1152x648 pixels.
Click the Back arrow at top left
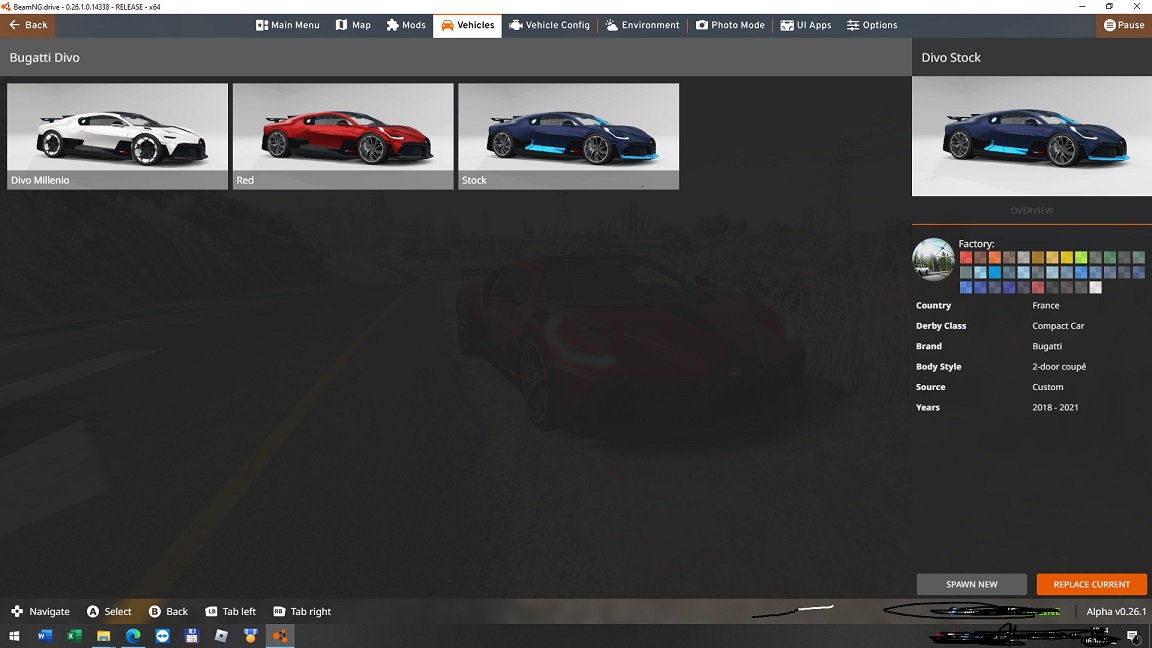pyautogui.click(x=28, y=25)
